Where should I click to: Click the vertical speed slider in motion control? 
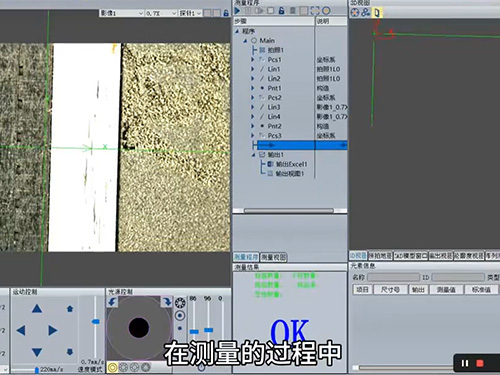coord(95,322)
